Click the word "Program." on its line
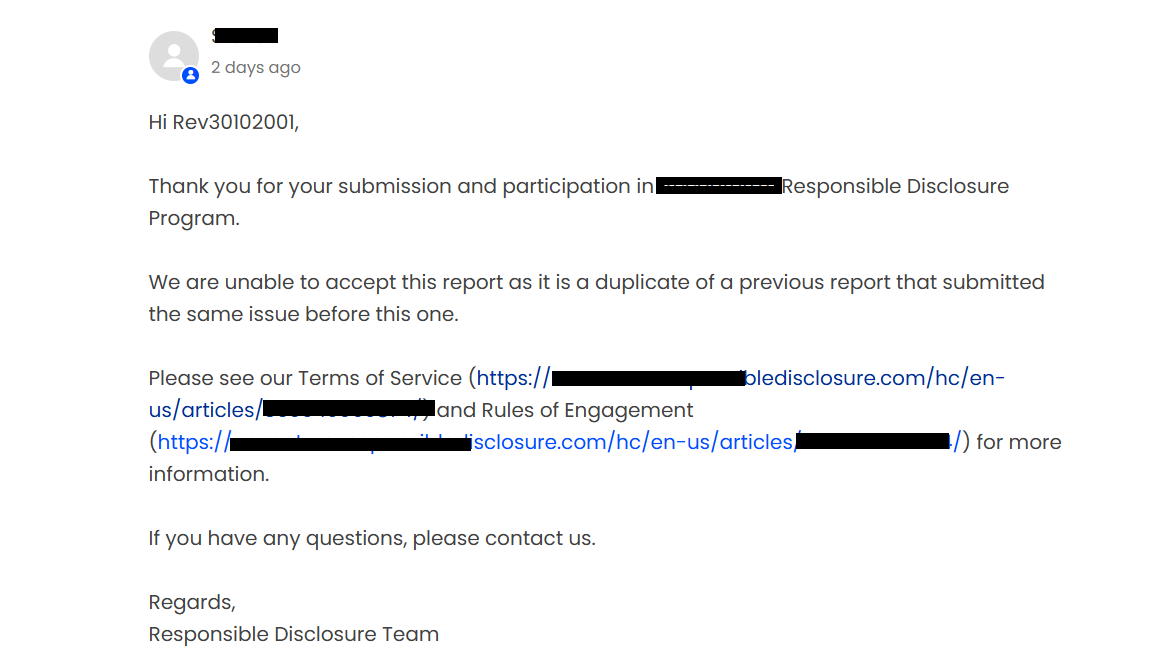1160x667 pixels. (194, 219)
